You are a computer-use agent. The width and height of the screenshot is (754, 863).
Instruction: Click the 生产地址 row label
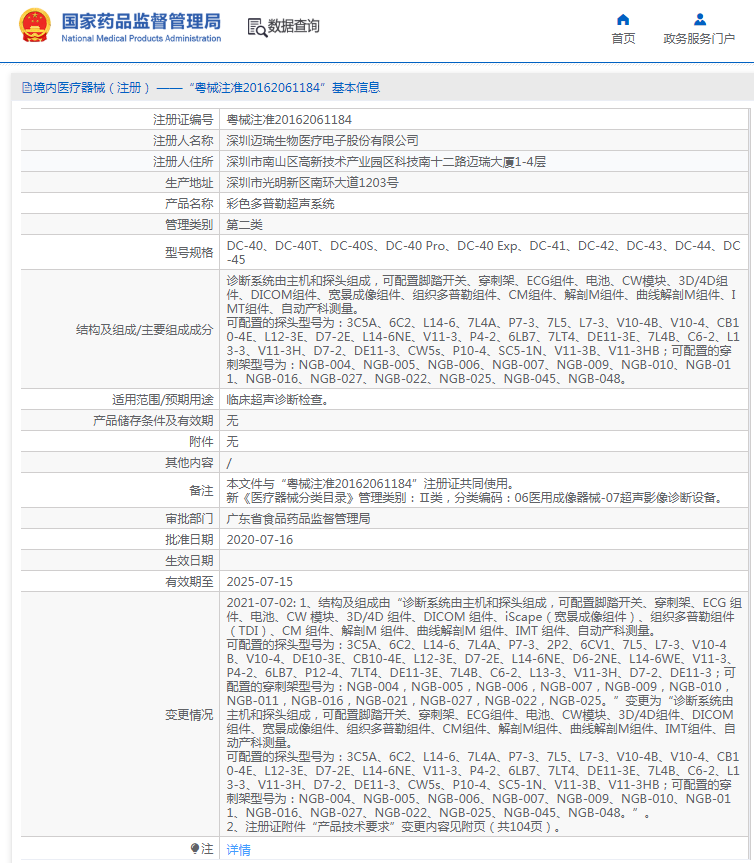(189, 182)
